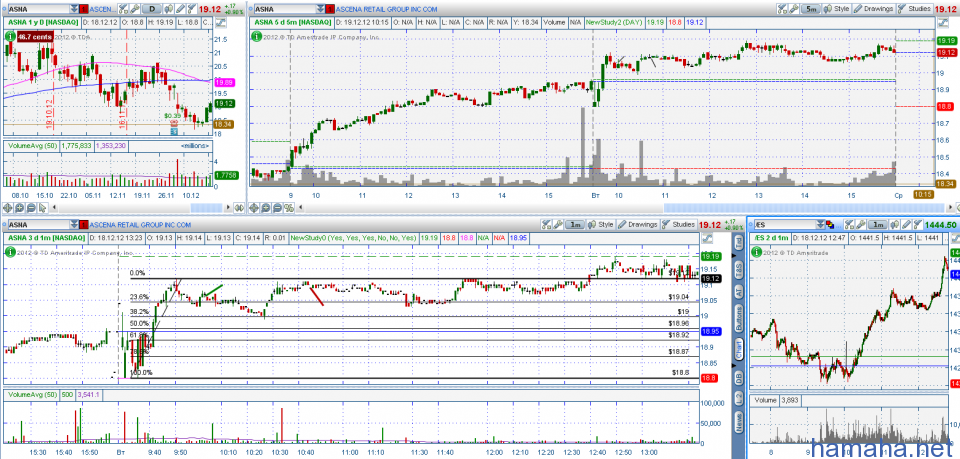Toggle expand icon at 1m chart top-right
Image resolution: width=960 pixels, height=459 pixels.
coord(708,238)
